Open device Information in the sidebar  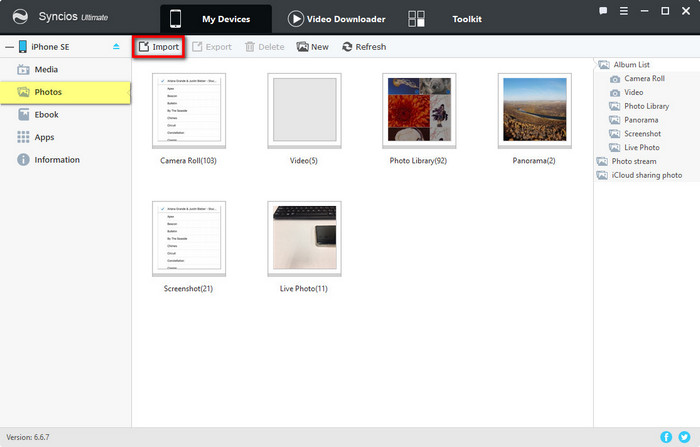(x=56, y=160)
